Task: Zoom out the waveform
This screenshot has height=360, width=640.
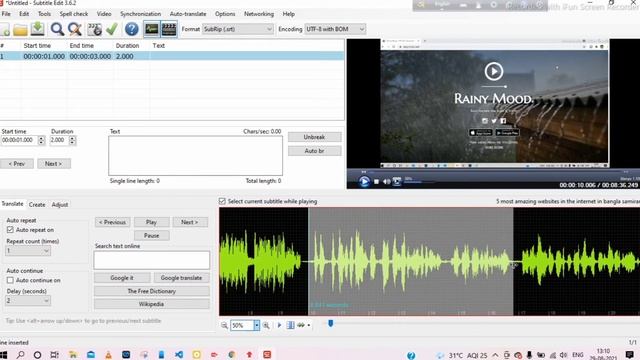Action: tap(224, 325)
